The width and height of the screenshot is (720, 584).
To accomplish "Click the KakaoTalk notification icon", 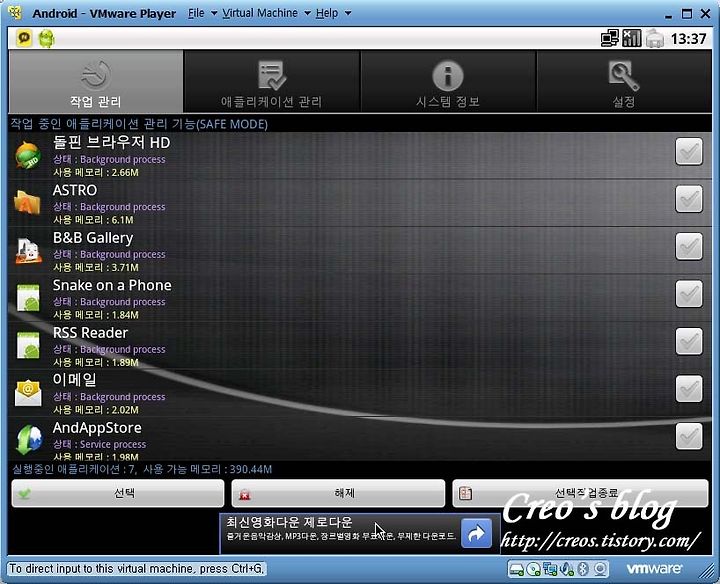I will [24, 38].
